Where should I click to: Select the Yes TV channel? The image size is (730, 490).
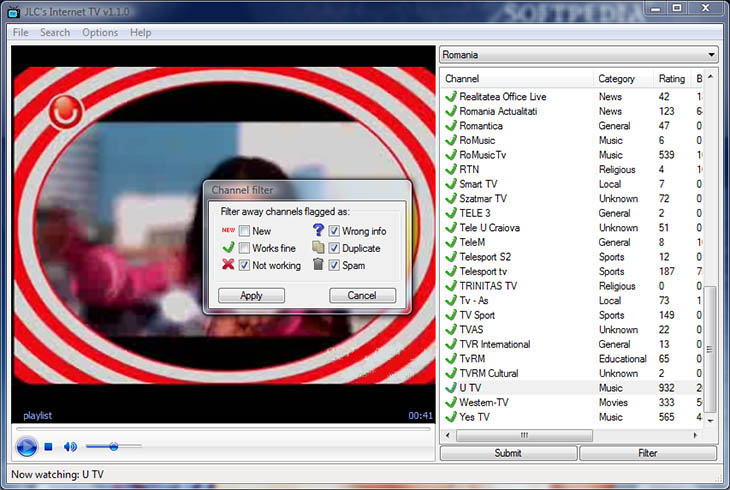(572, 417)
